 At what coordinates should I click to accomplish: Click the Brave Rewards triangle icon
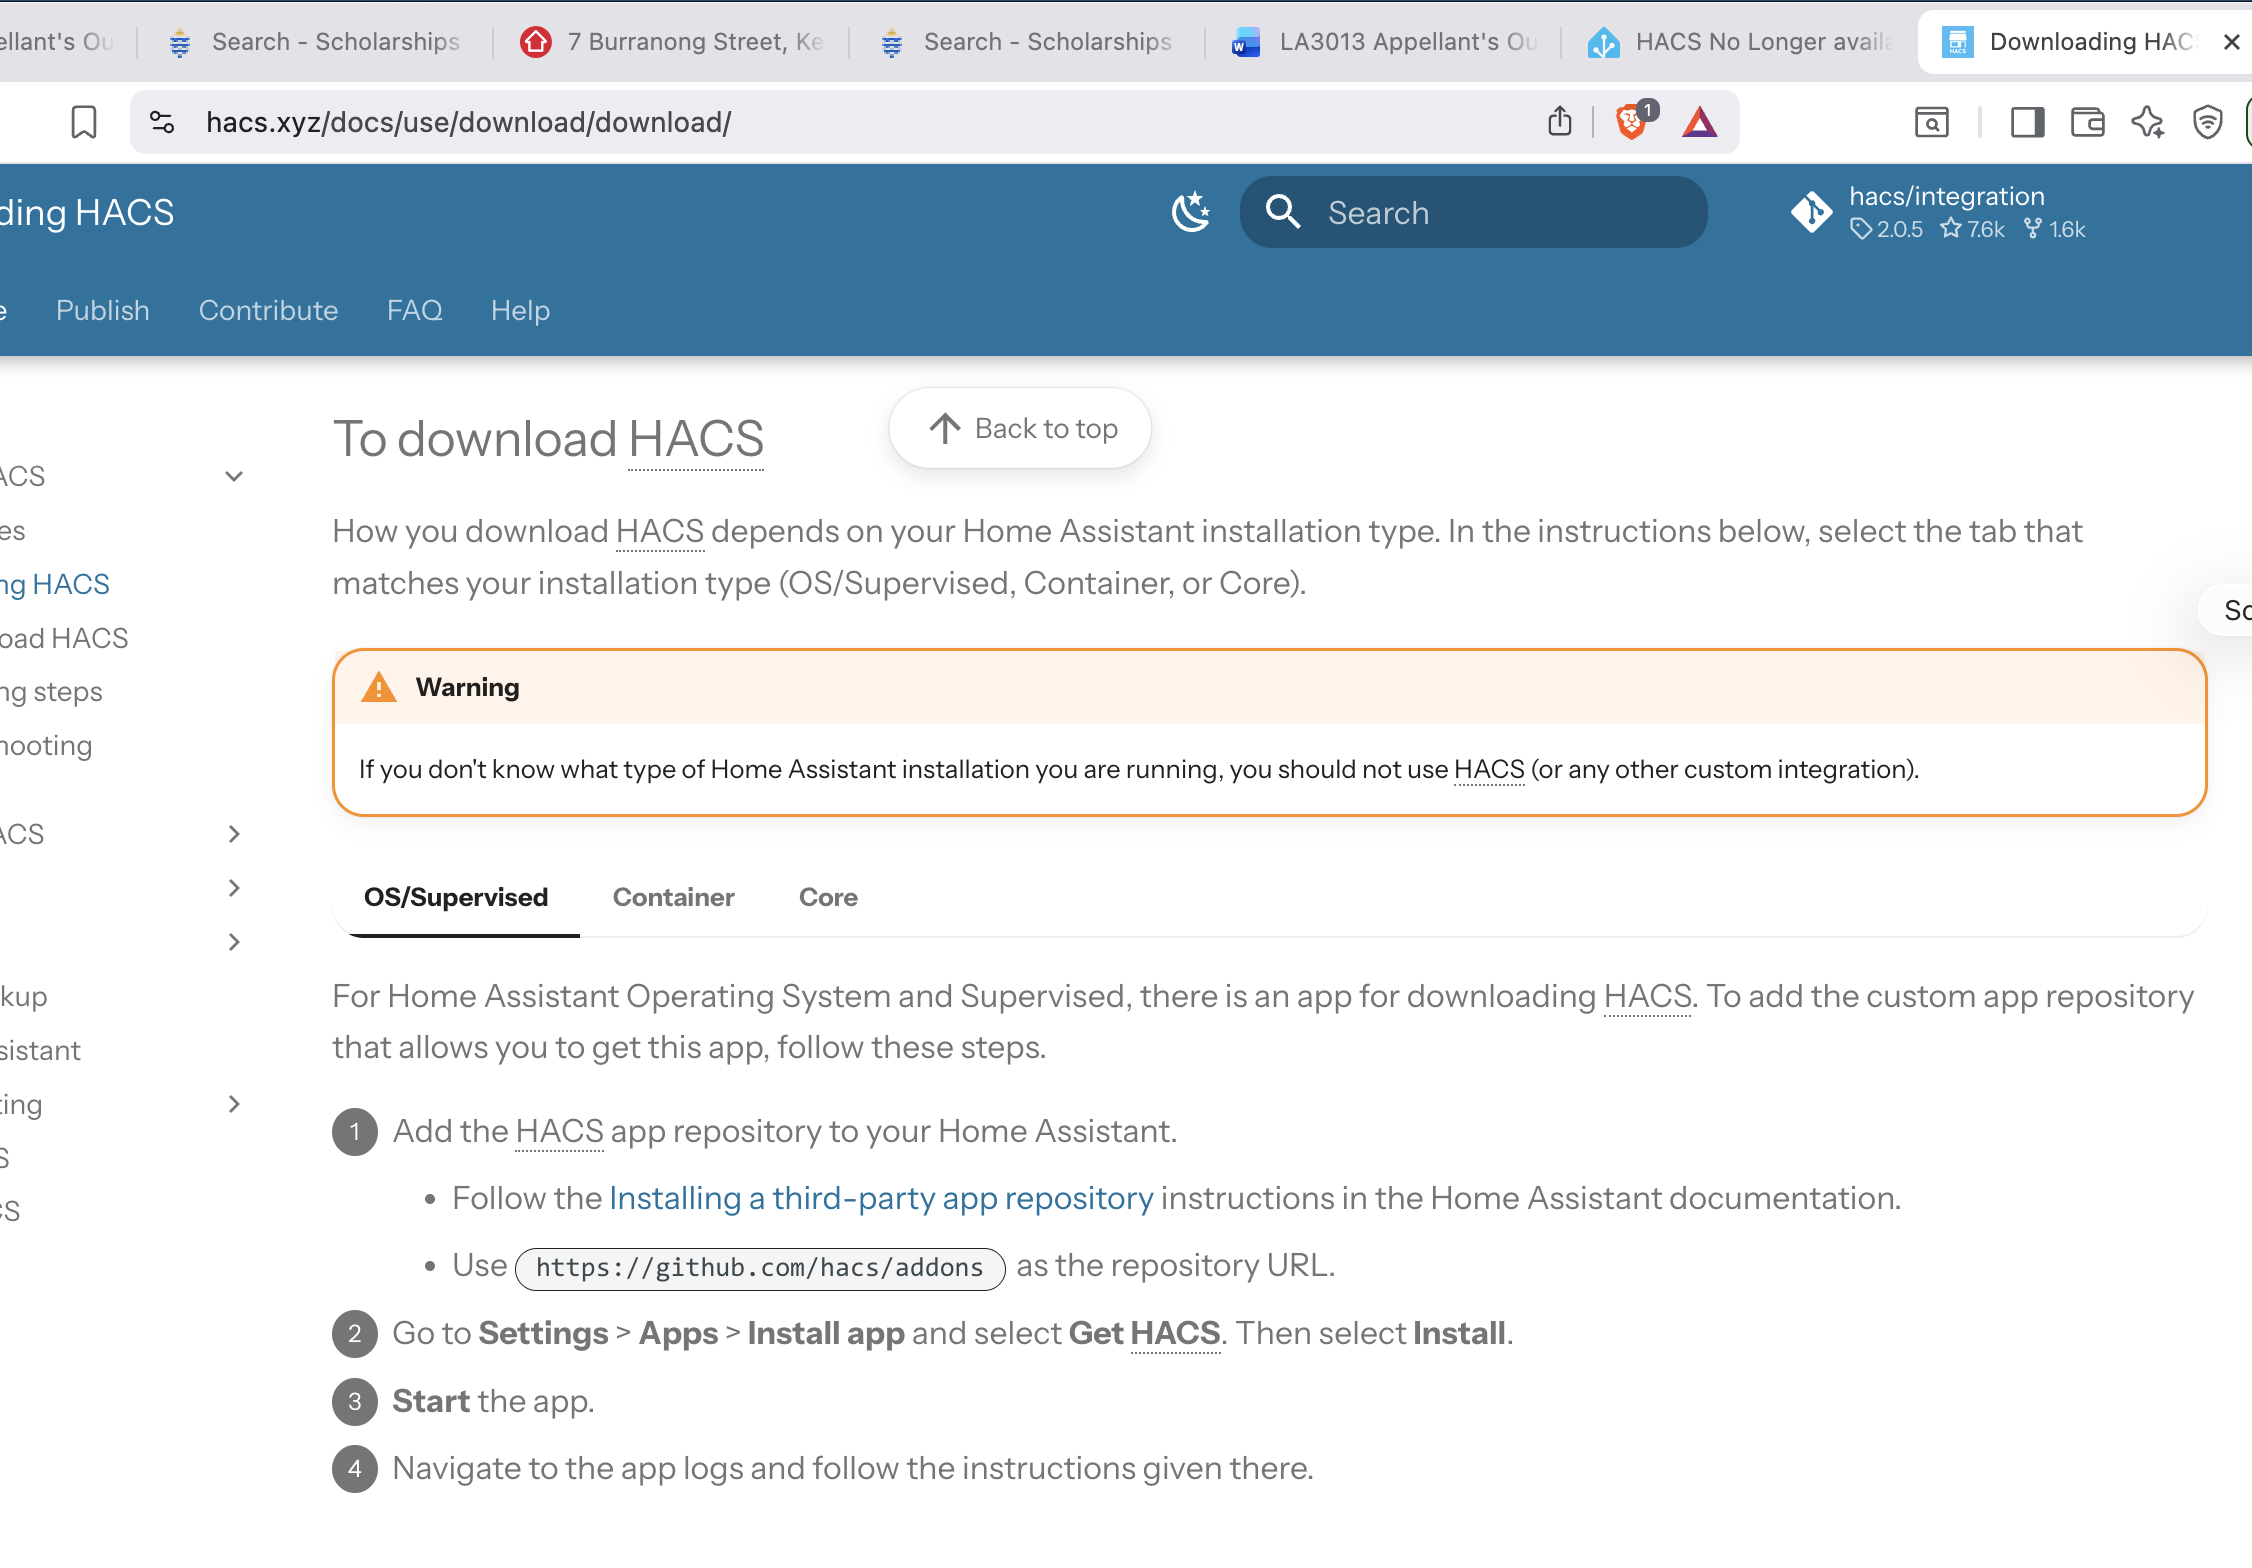point(1699,122)
